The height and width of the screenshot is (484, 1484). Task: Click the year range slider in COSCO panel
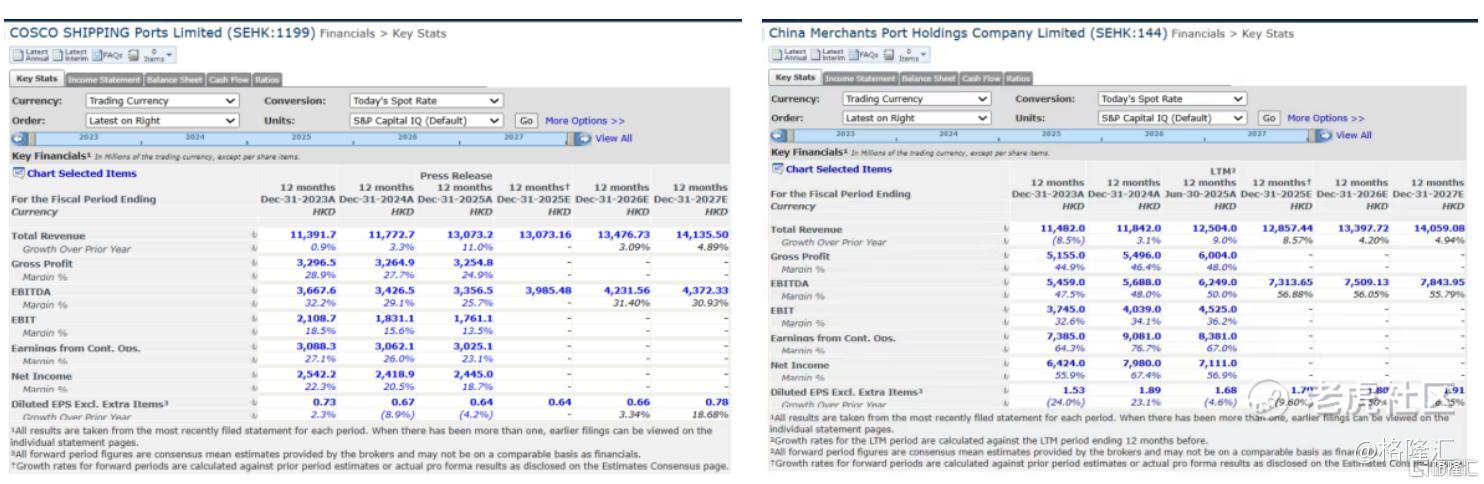tap(301, 138)
